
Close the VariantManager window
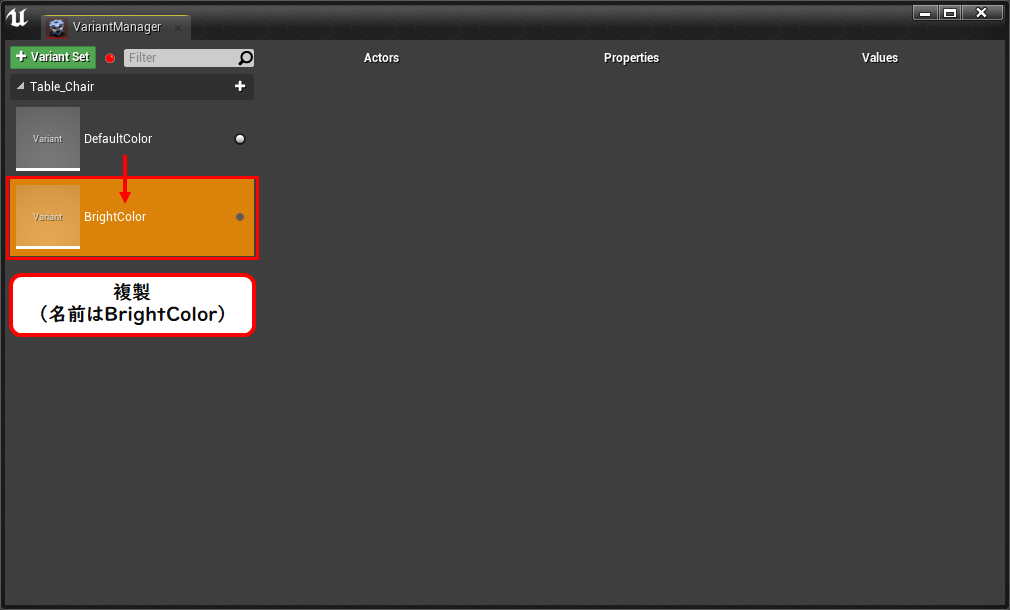tap(982, 12)
